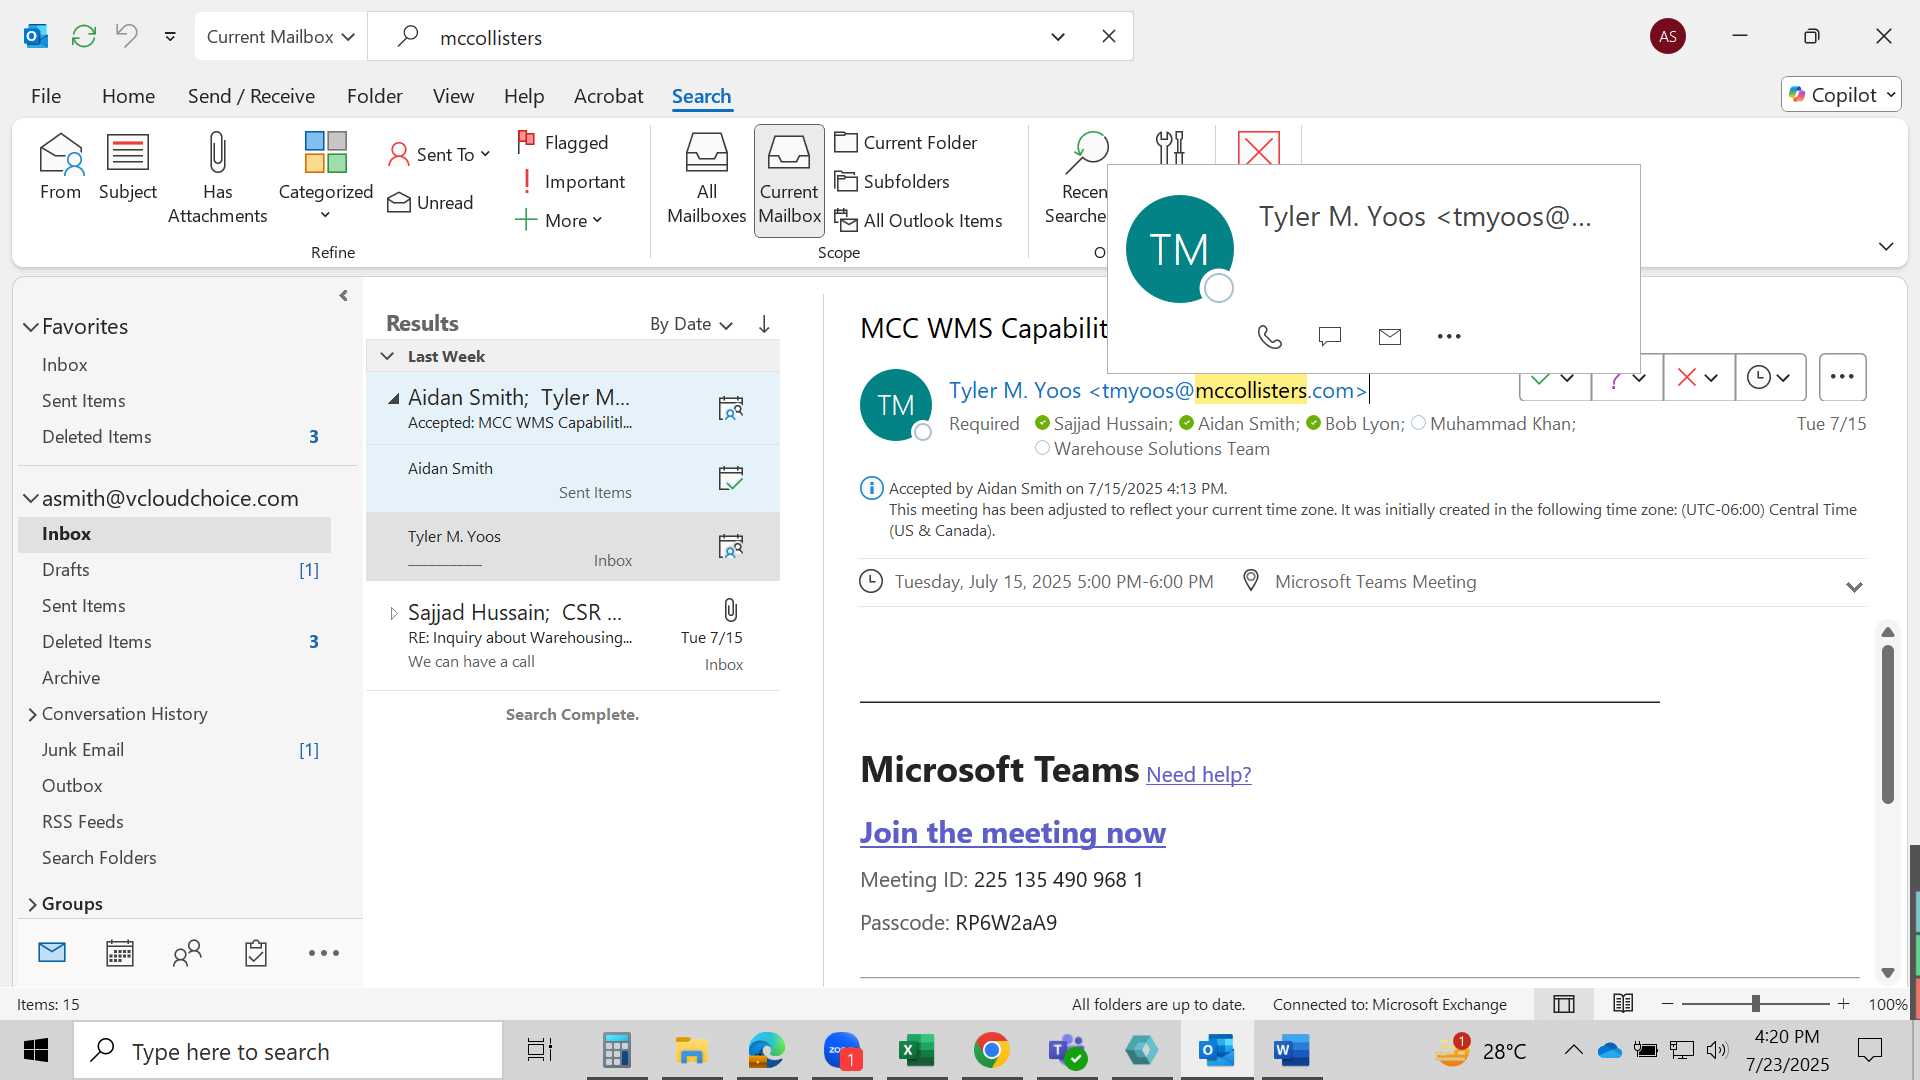Switch to Tasks view in navigation bar

click(x=256, y=953)
